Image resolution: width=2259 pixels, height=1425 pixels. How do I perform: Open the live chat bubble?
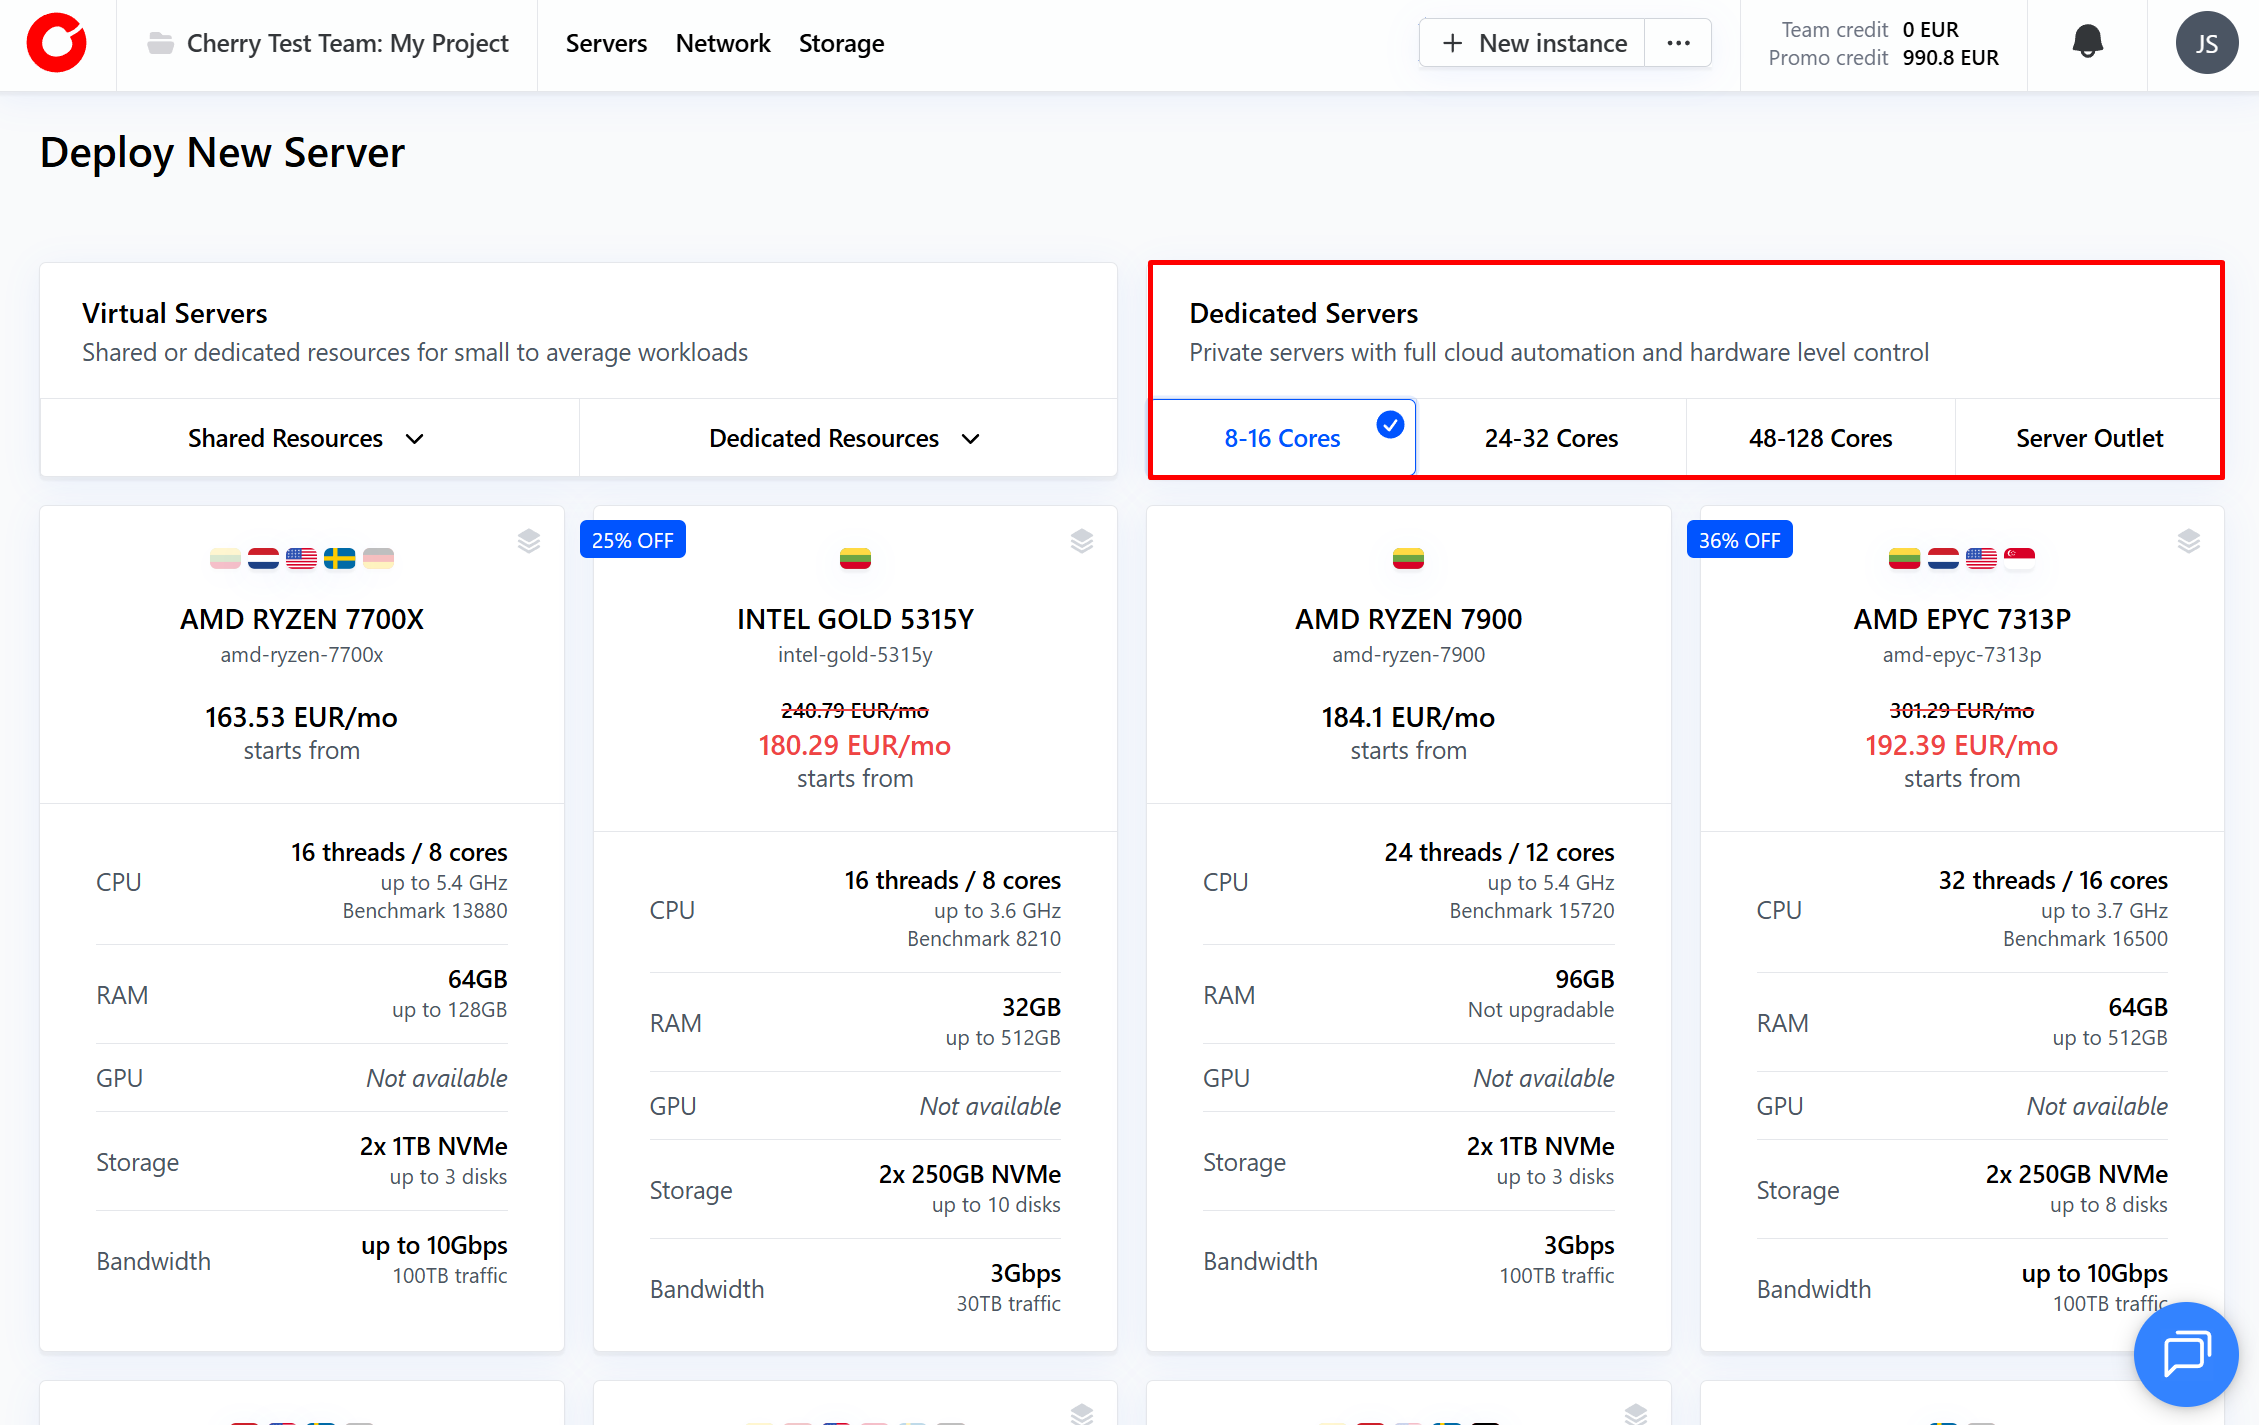2186,1354
